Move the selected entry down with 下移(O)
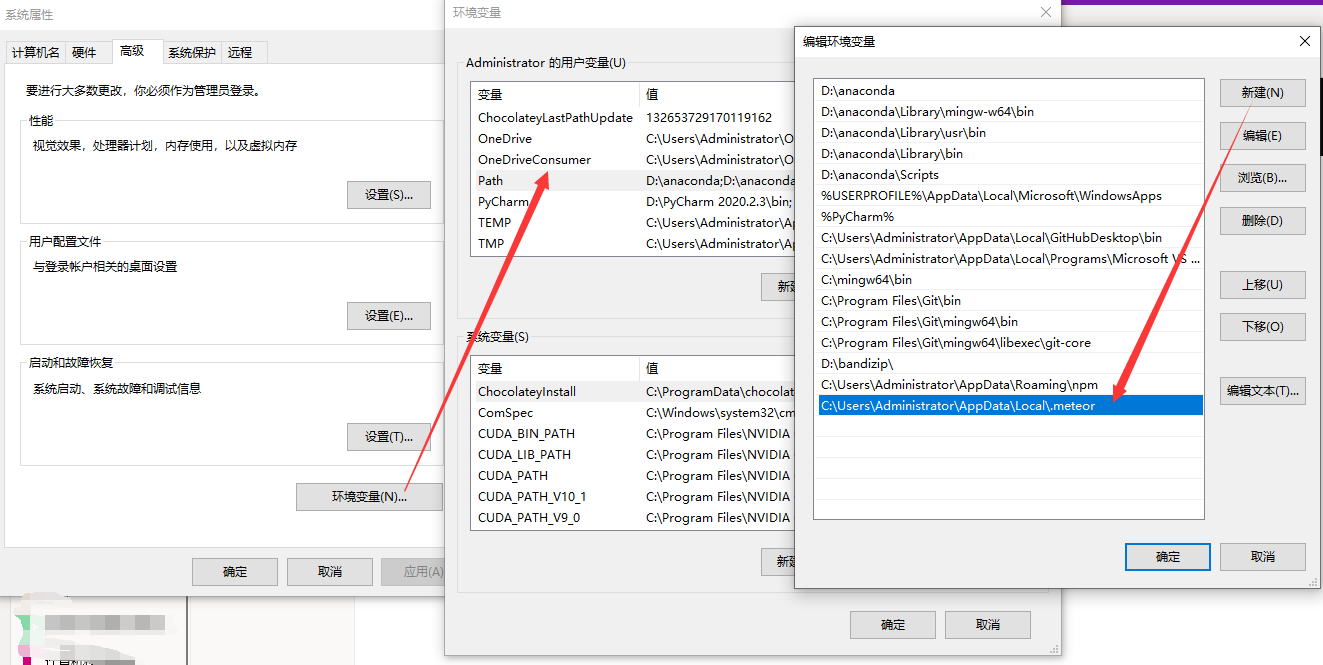 tap(1262, 326)
